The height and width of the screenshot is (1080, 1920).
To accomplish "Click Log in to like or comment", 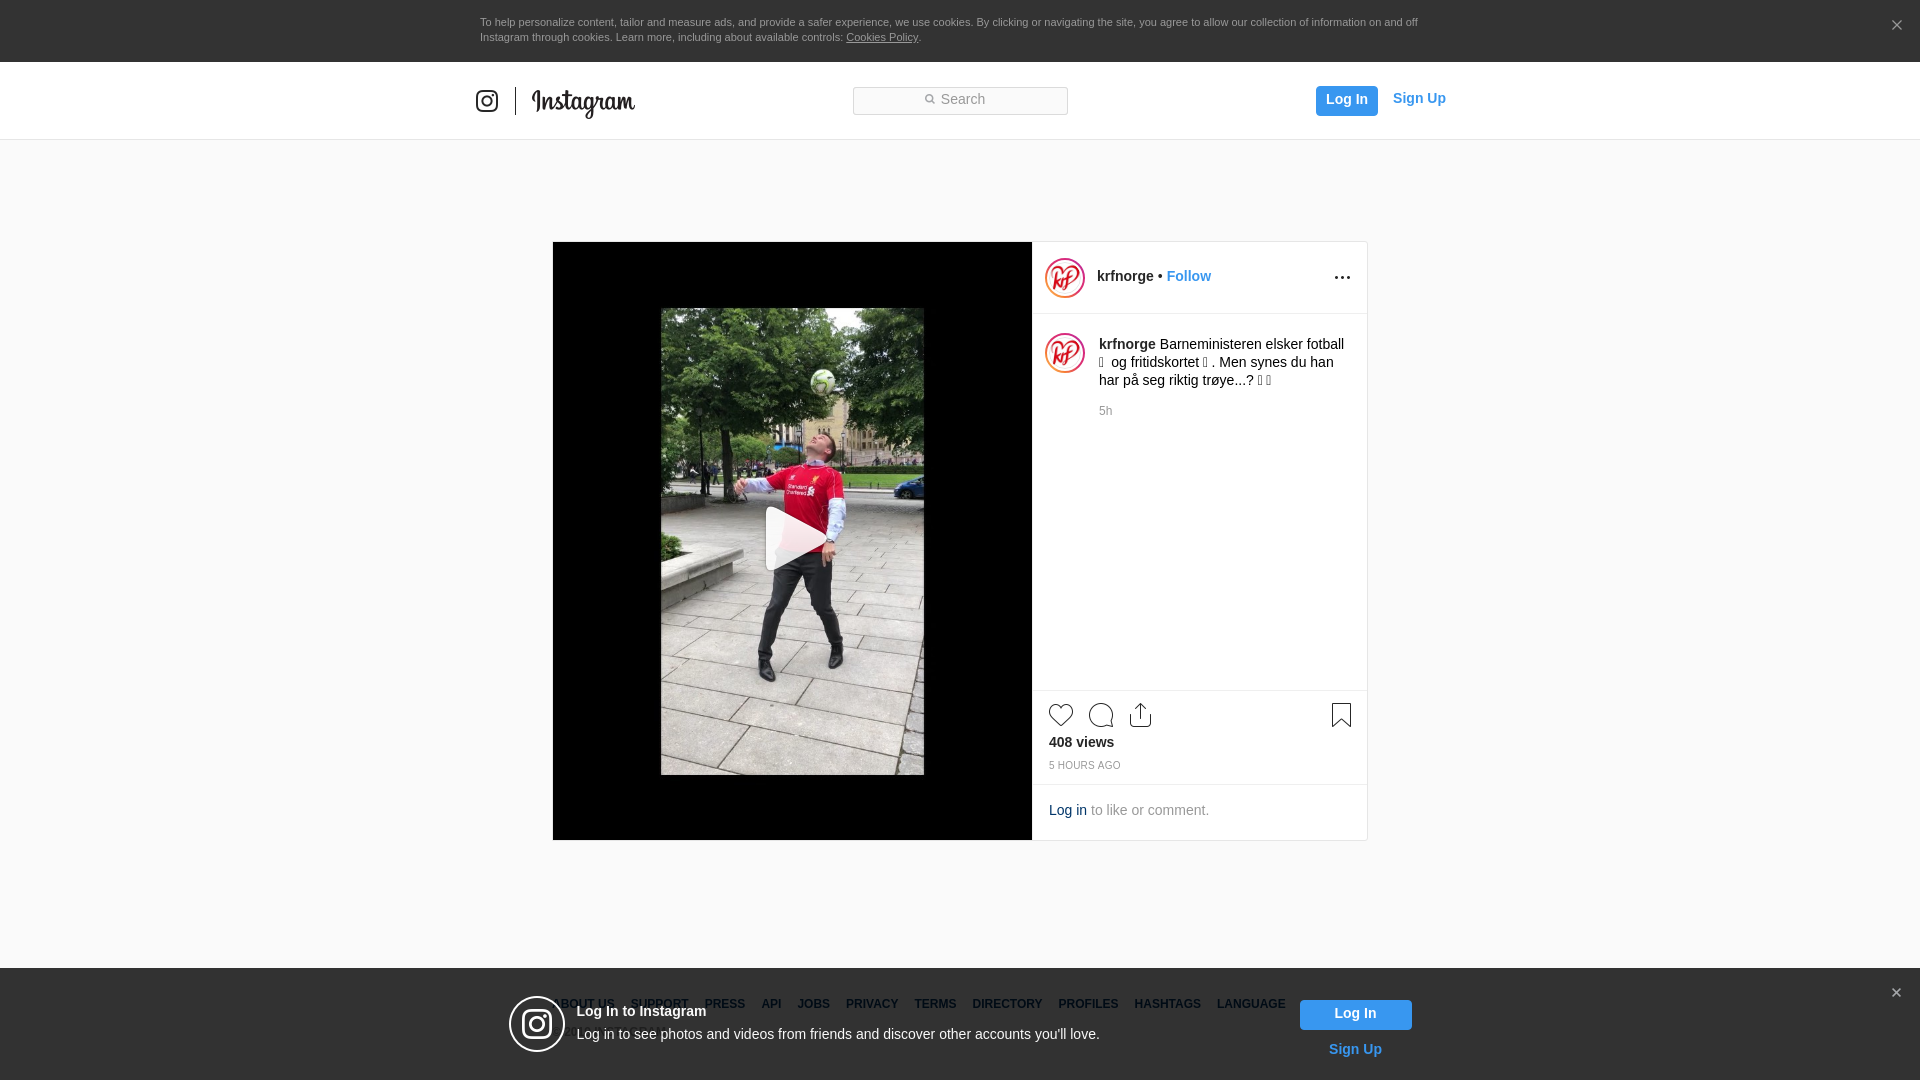I will click(1067, 810).
